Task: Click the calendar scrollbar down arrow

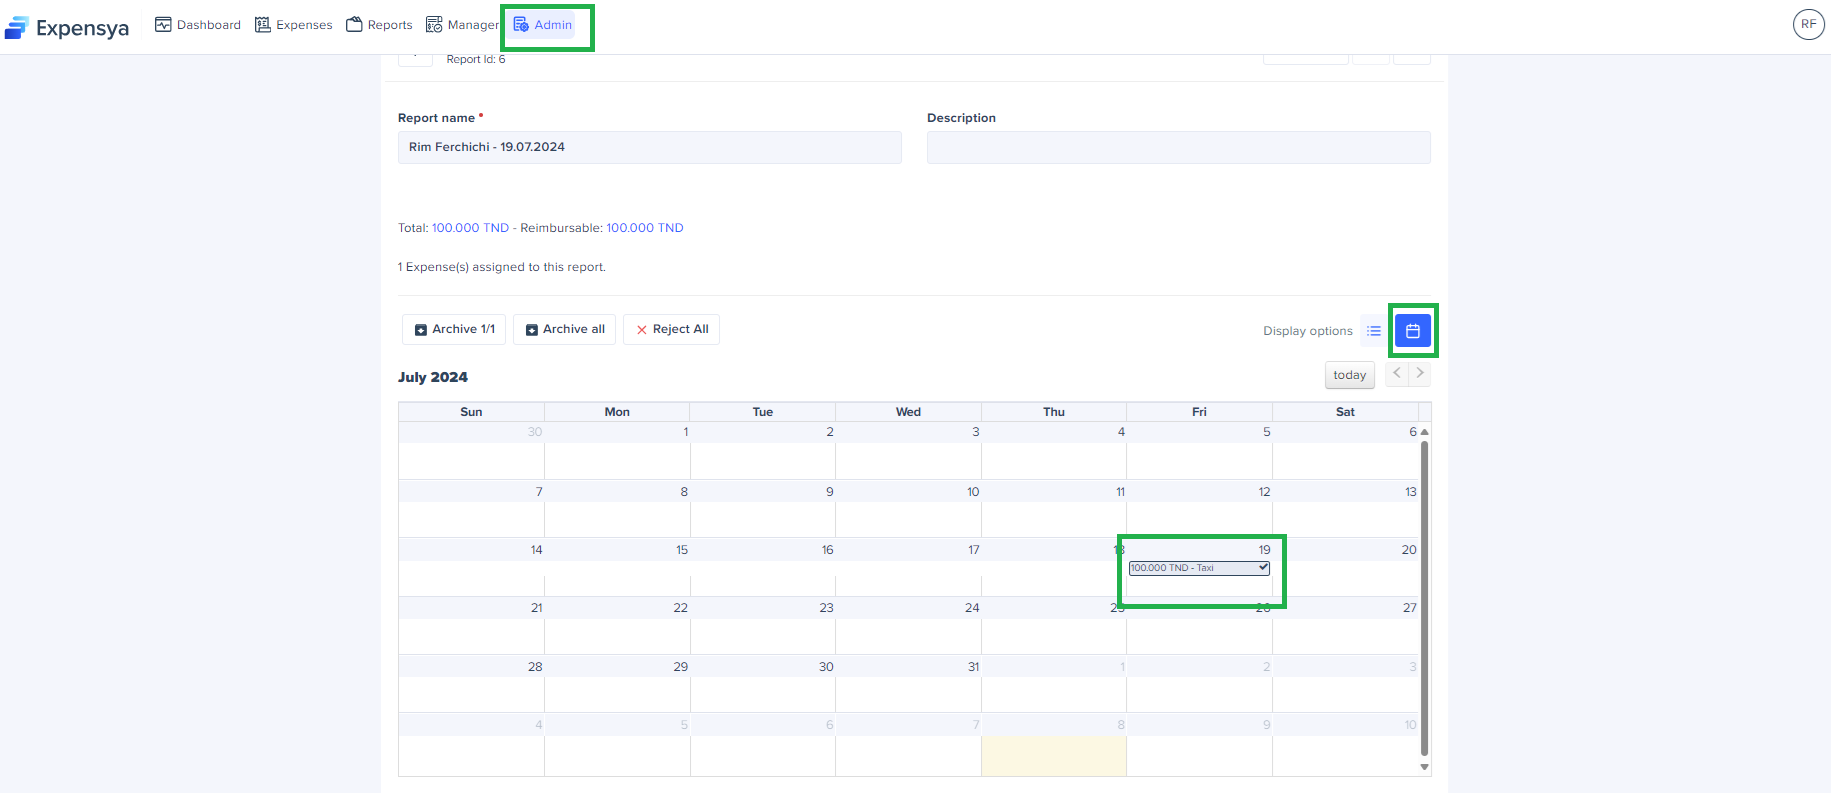Action: coord(1424,767)
